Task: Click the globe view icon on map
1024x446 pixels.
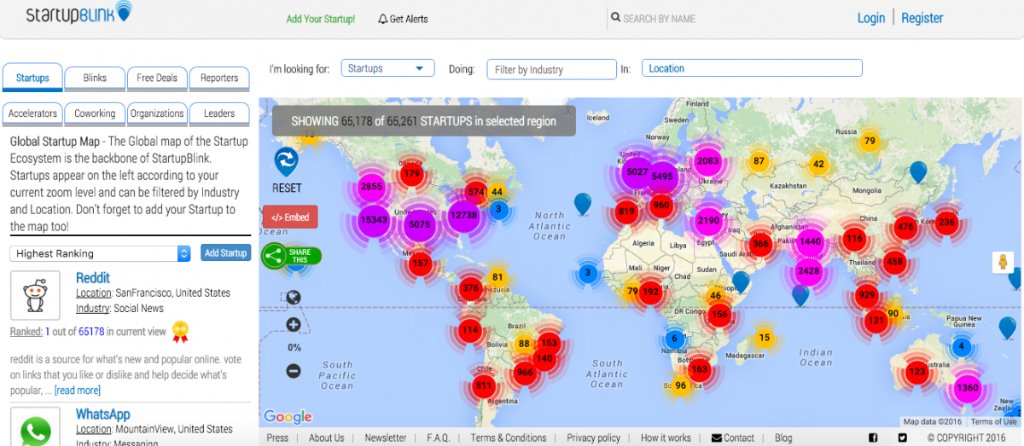Action: (x=294, y=298)
